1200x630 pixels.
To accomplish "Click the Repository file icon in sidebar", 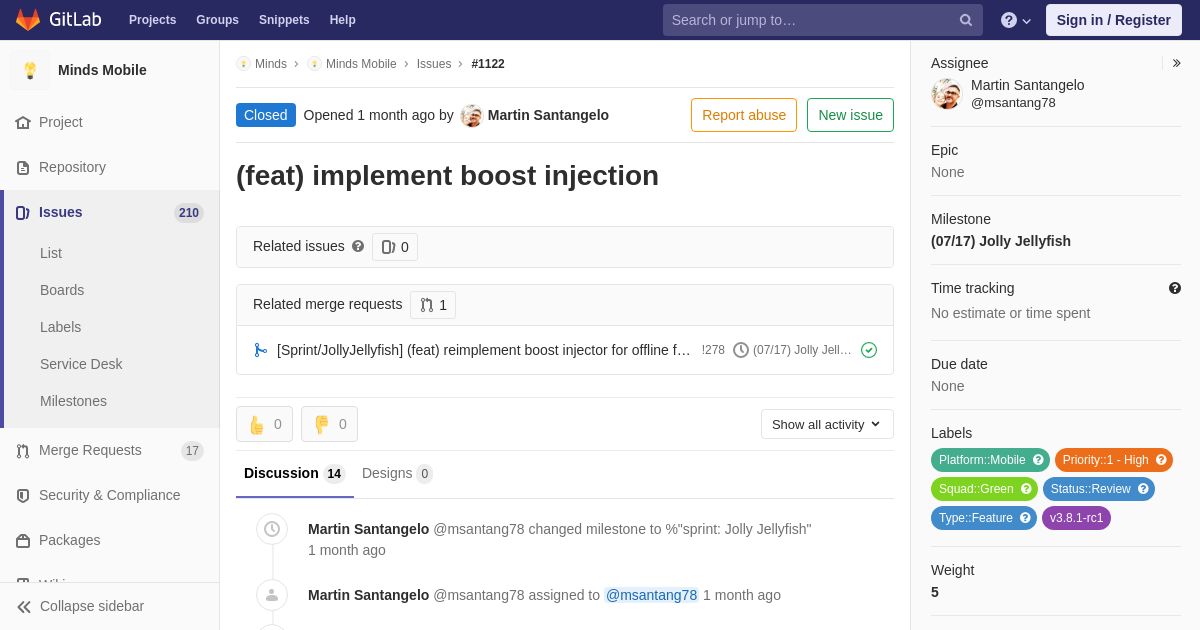I will (23, 167).
